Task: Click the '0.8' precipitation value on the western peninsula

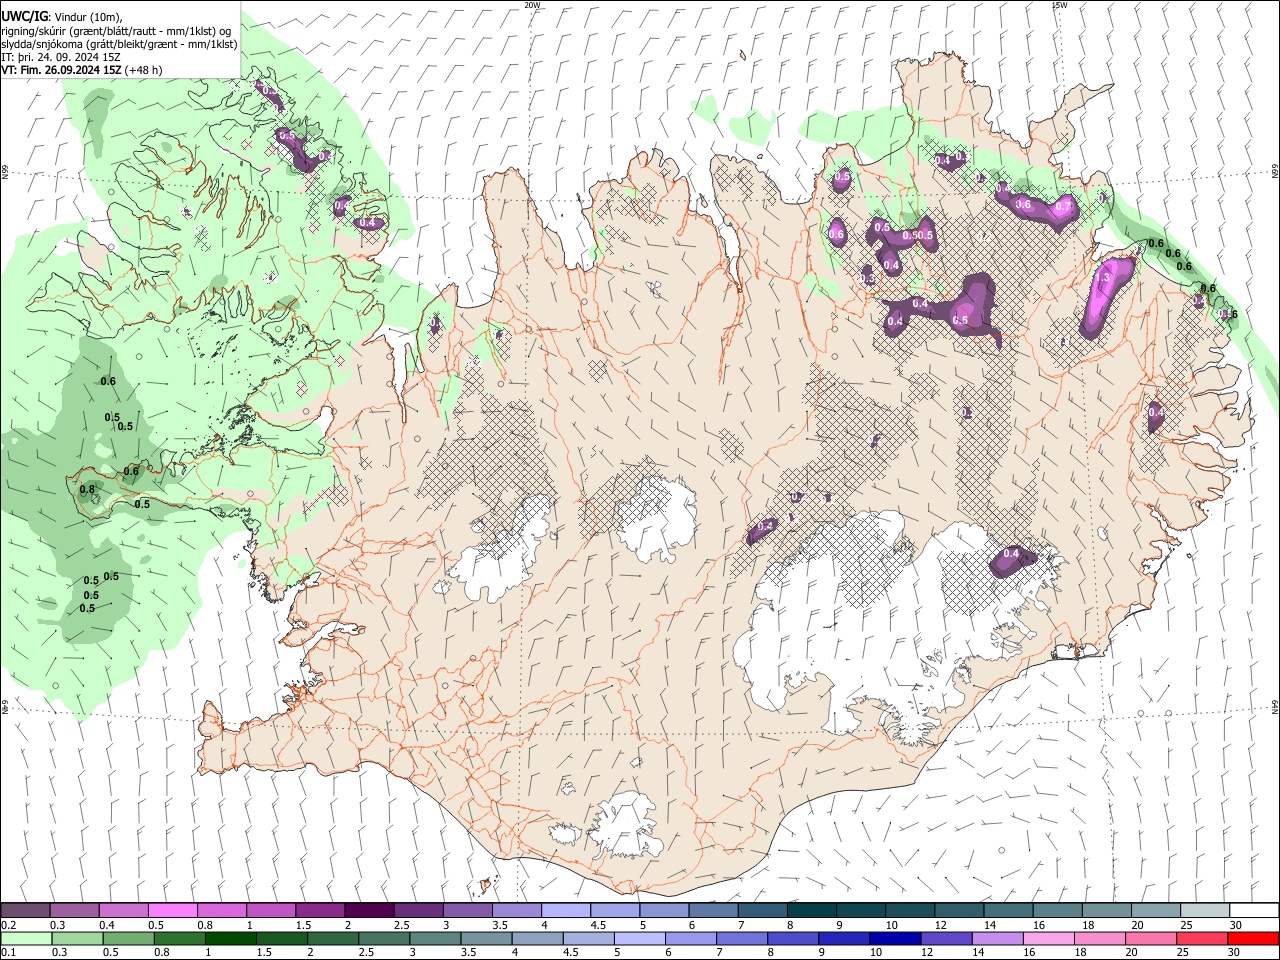Action: point(87,490)
